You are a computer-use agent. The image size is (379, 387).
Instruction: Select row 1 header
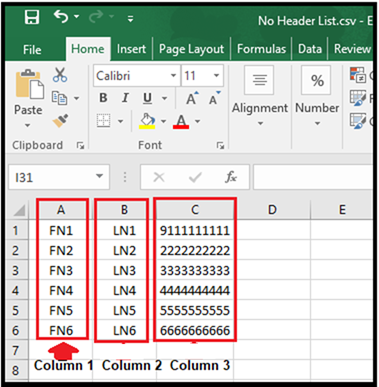pyautogui.click(x=17, y=230)
